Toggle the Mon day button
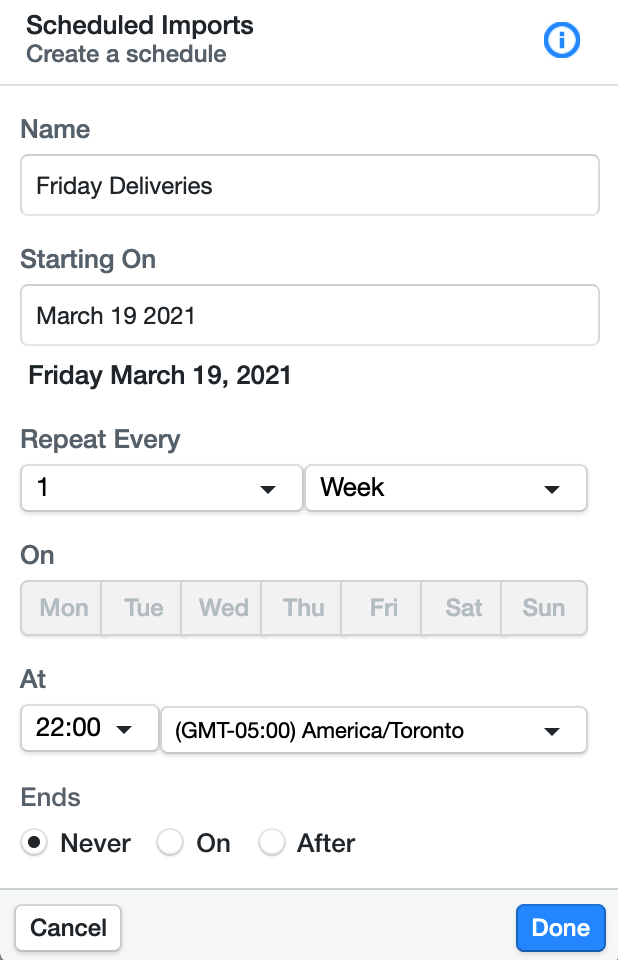Image resolution: width=618 pixels, height=960 pixels. click(63, 608)
